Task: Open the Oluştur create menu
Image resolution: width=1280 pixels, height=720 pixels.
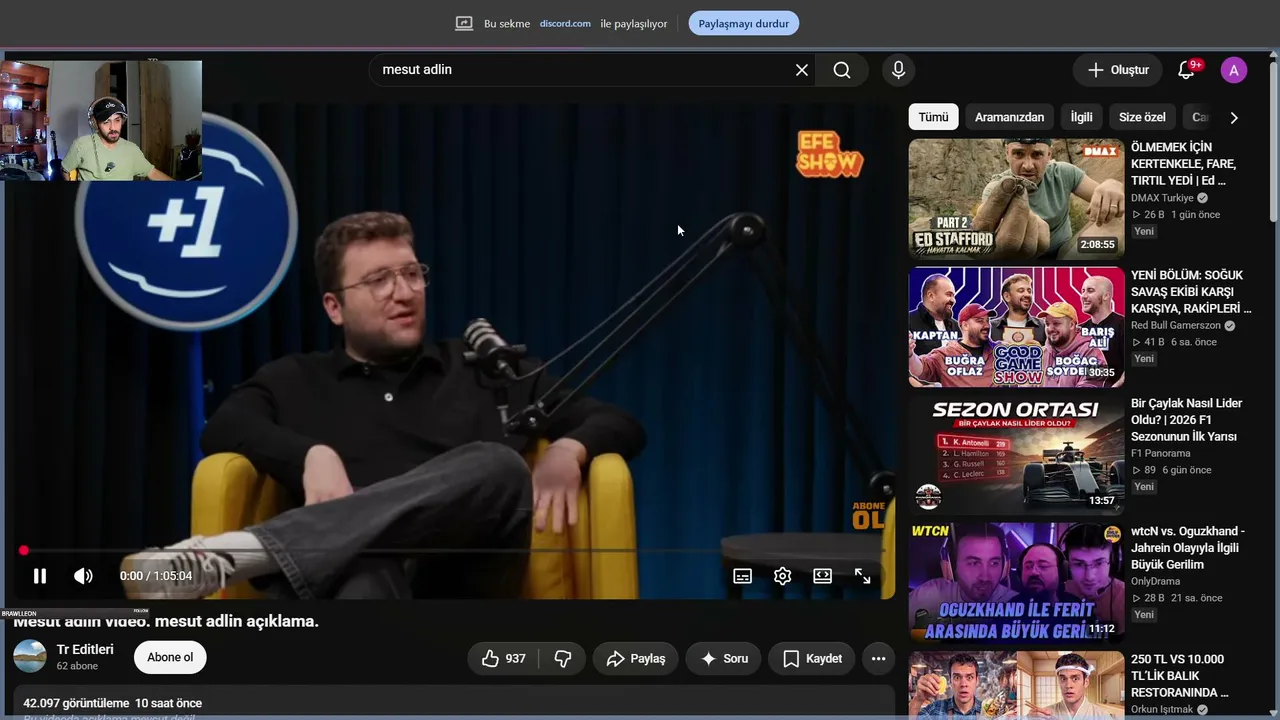Action: point(1118,70)
